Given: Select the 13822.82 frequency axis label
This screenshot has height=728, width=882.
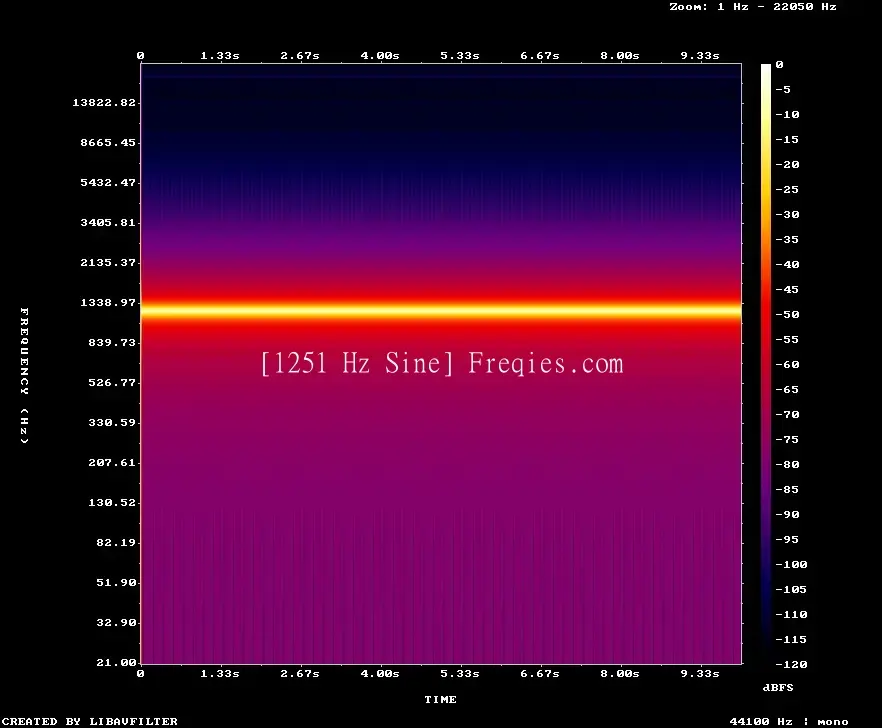Looking at the screenshot, I should tap(104, 102).
